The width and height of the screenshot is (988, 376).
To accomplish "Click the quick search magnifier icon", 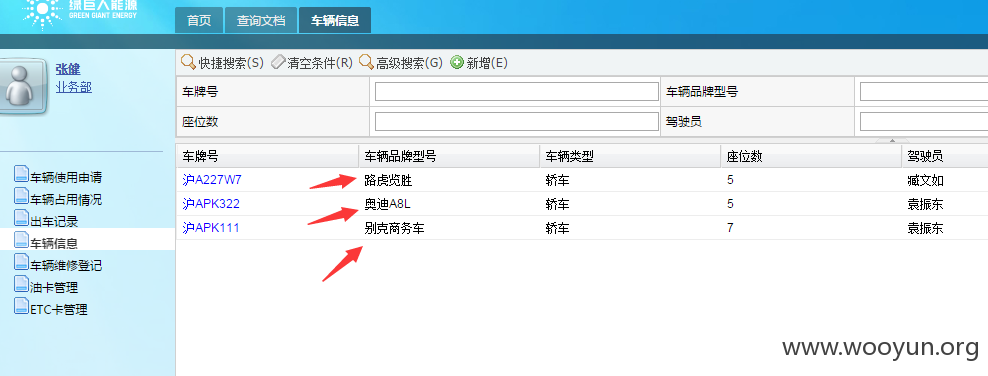I will 188,62.
